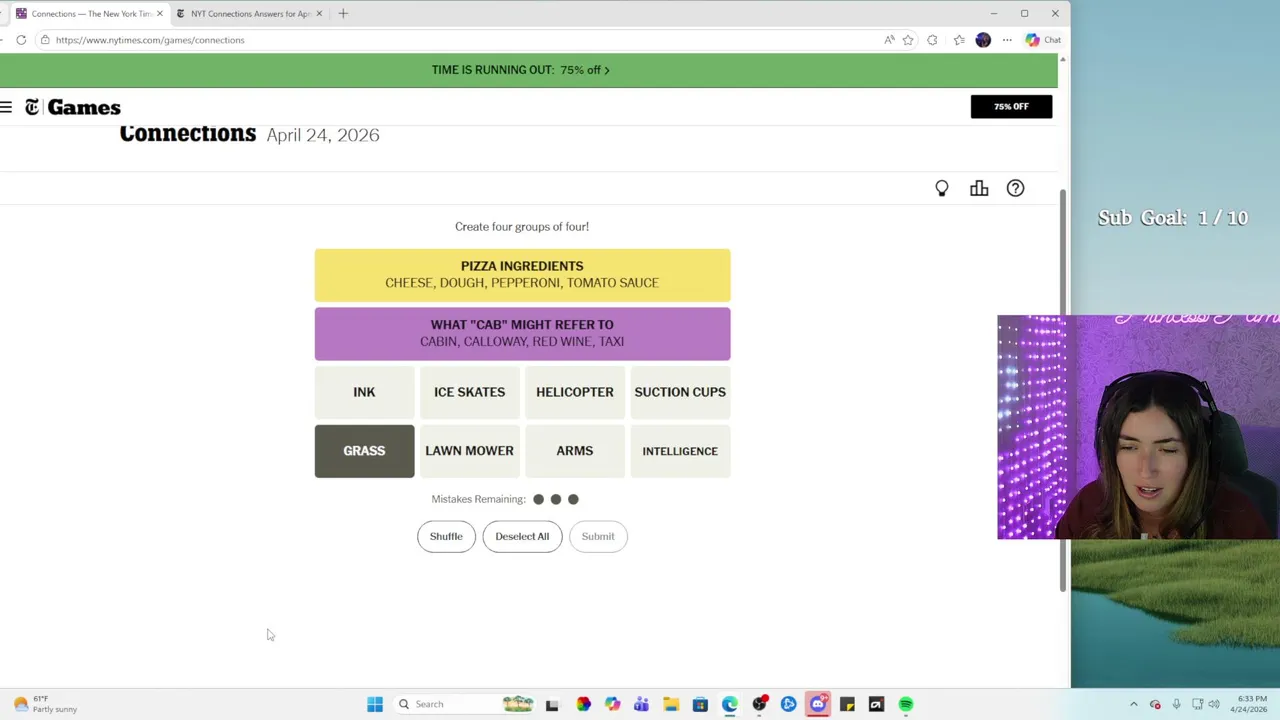Click the microphone icon in system tray

1176,704
